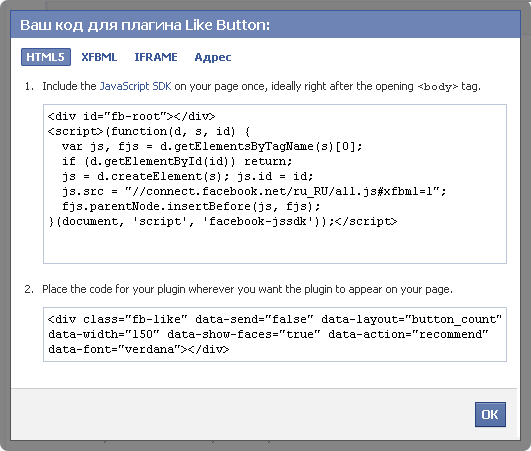Viewport: 531px width, 451px height.
Task: Click the <body> tag text in step one
Action: pos(437,87)
